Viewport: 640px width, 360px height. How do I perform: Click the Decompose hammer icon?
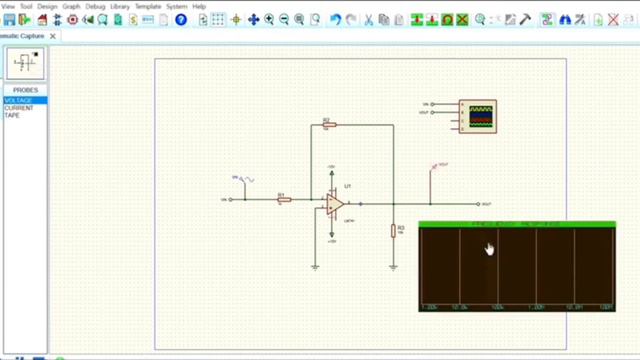click(x=525, y=20)
